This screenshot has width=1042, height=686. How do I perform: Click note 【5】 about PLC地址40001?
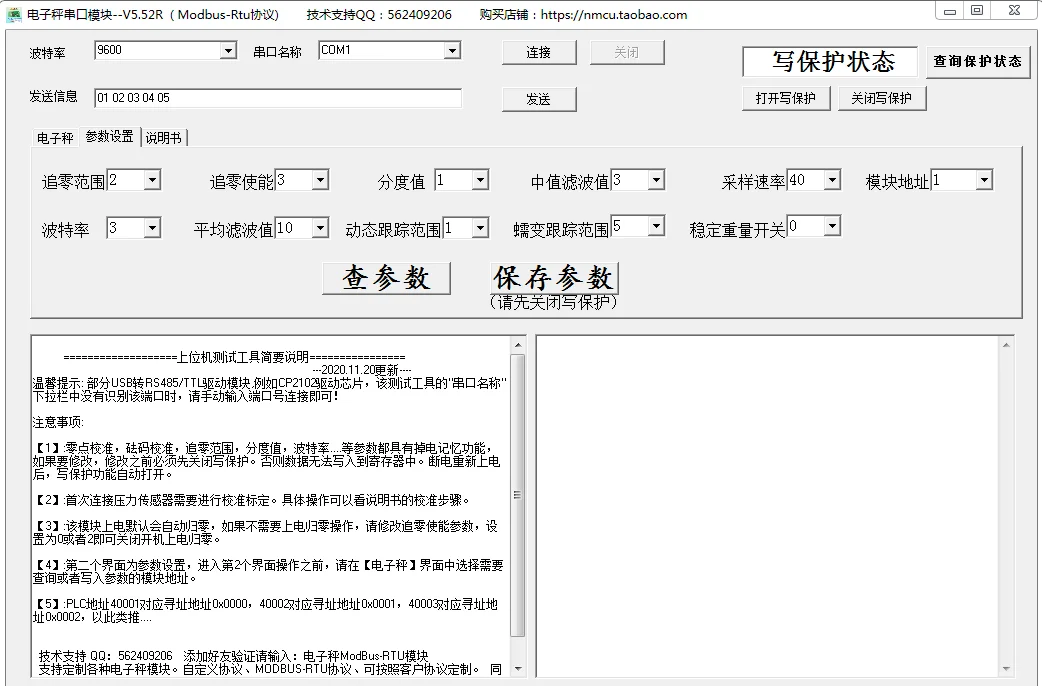(265, 611)
